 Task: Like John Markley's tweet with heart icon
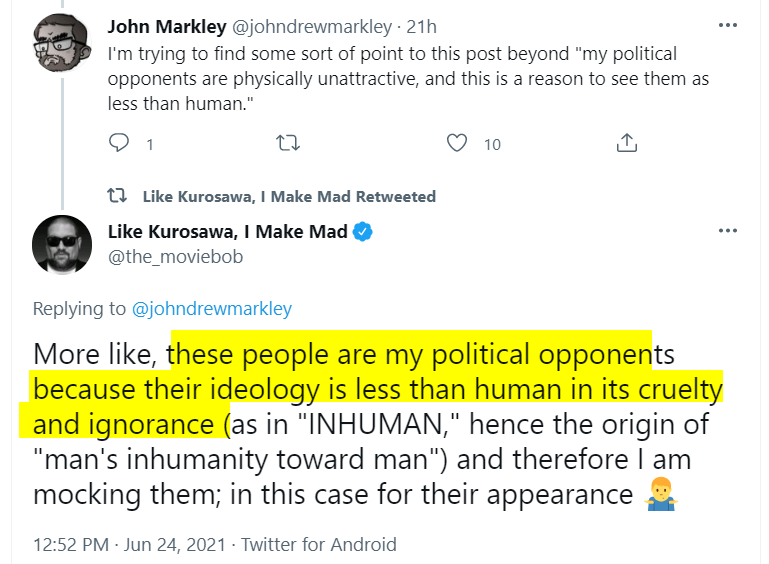pos(457,143)
